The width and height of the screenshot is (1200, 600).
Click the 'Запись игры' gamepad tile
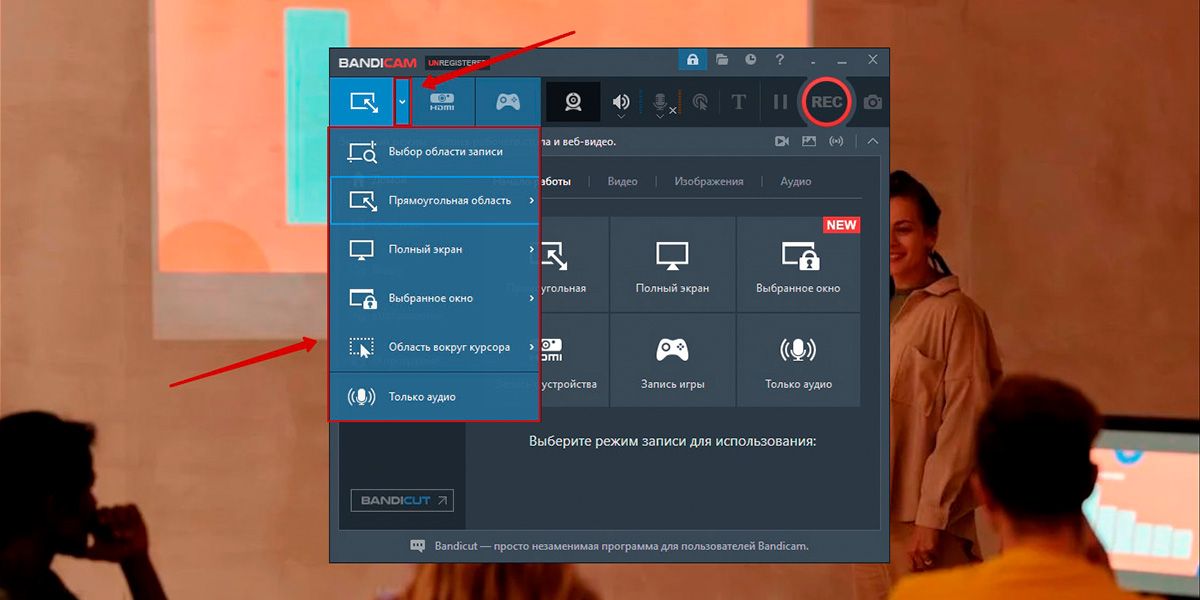tap(672, 360)
